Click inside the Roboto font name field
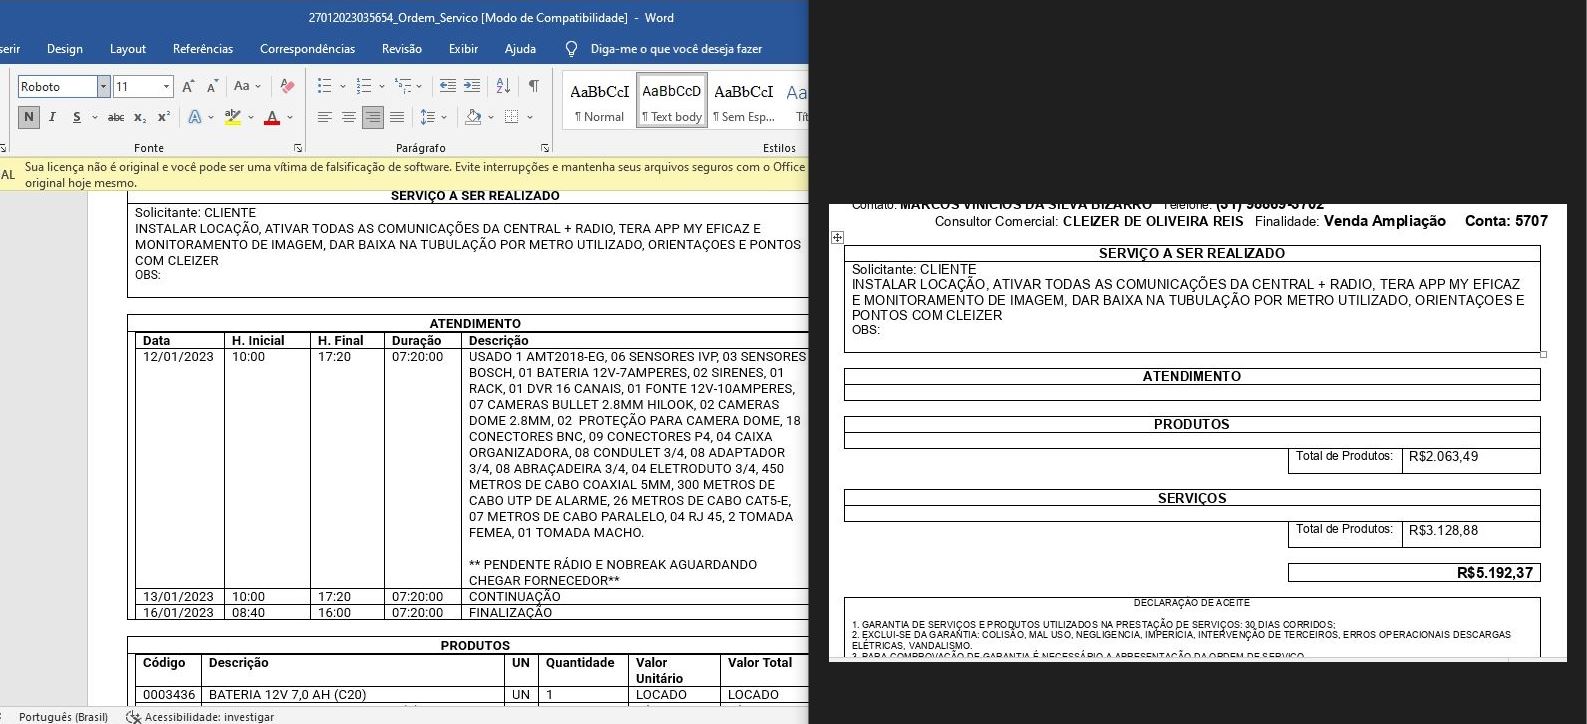This screenshot has height=724, width=1587. (57, 87)
